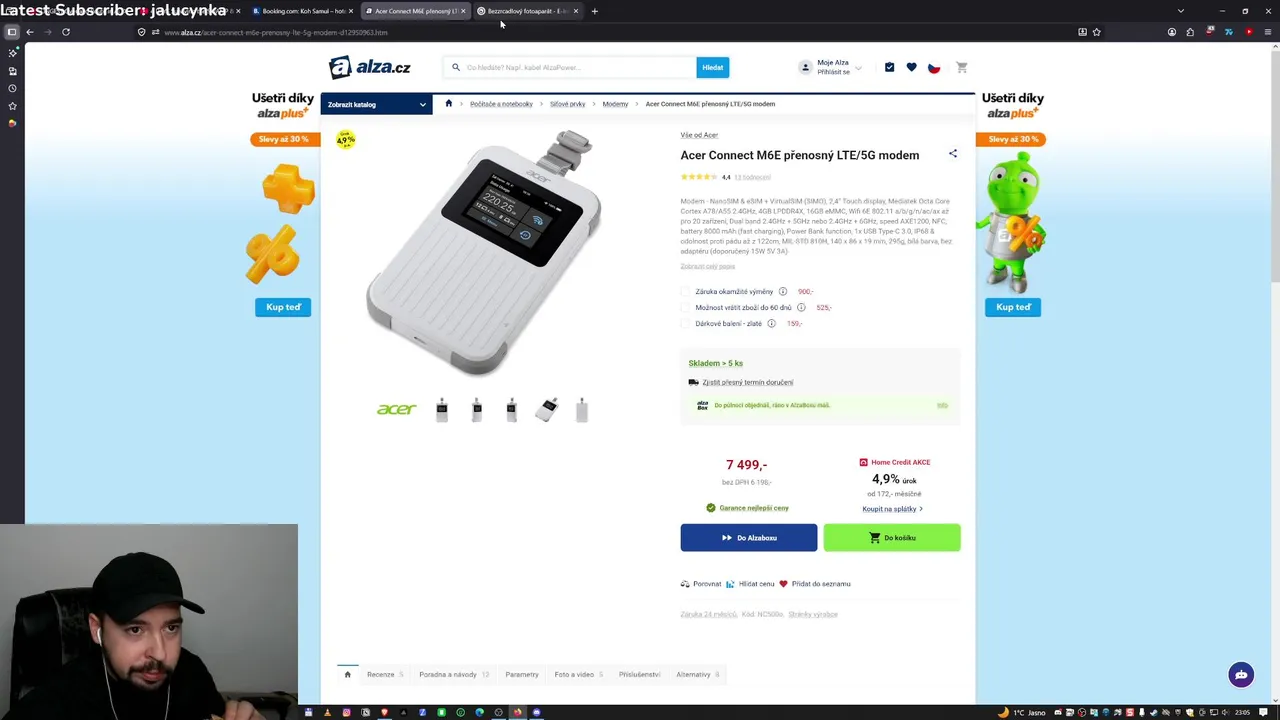This screenshot has width=1280, height=720.
Task: Tick Možnost vrátit zboží do 60 dnů
Action: [686, 308]
